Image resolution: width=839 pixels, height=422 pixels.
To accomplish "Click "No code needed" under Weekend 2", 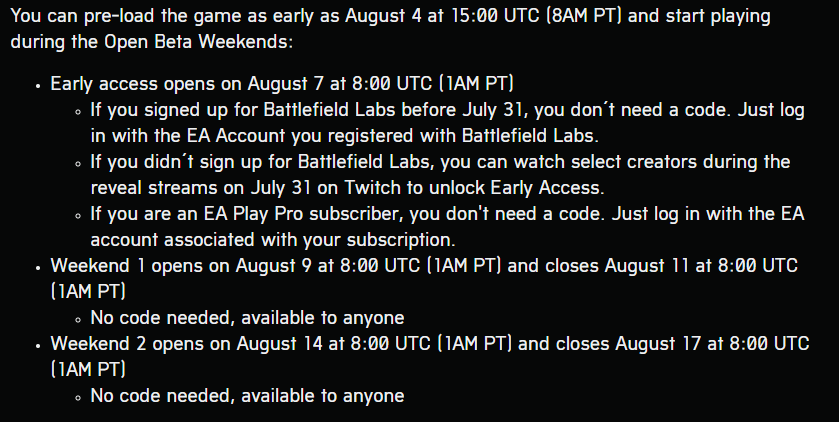I will point(163,396).
